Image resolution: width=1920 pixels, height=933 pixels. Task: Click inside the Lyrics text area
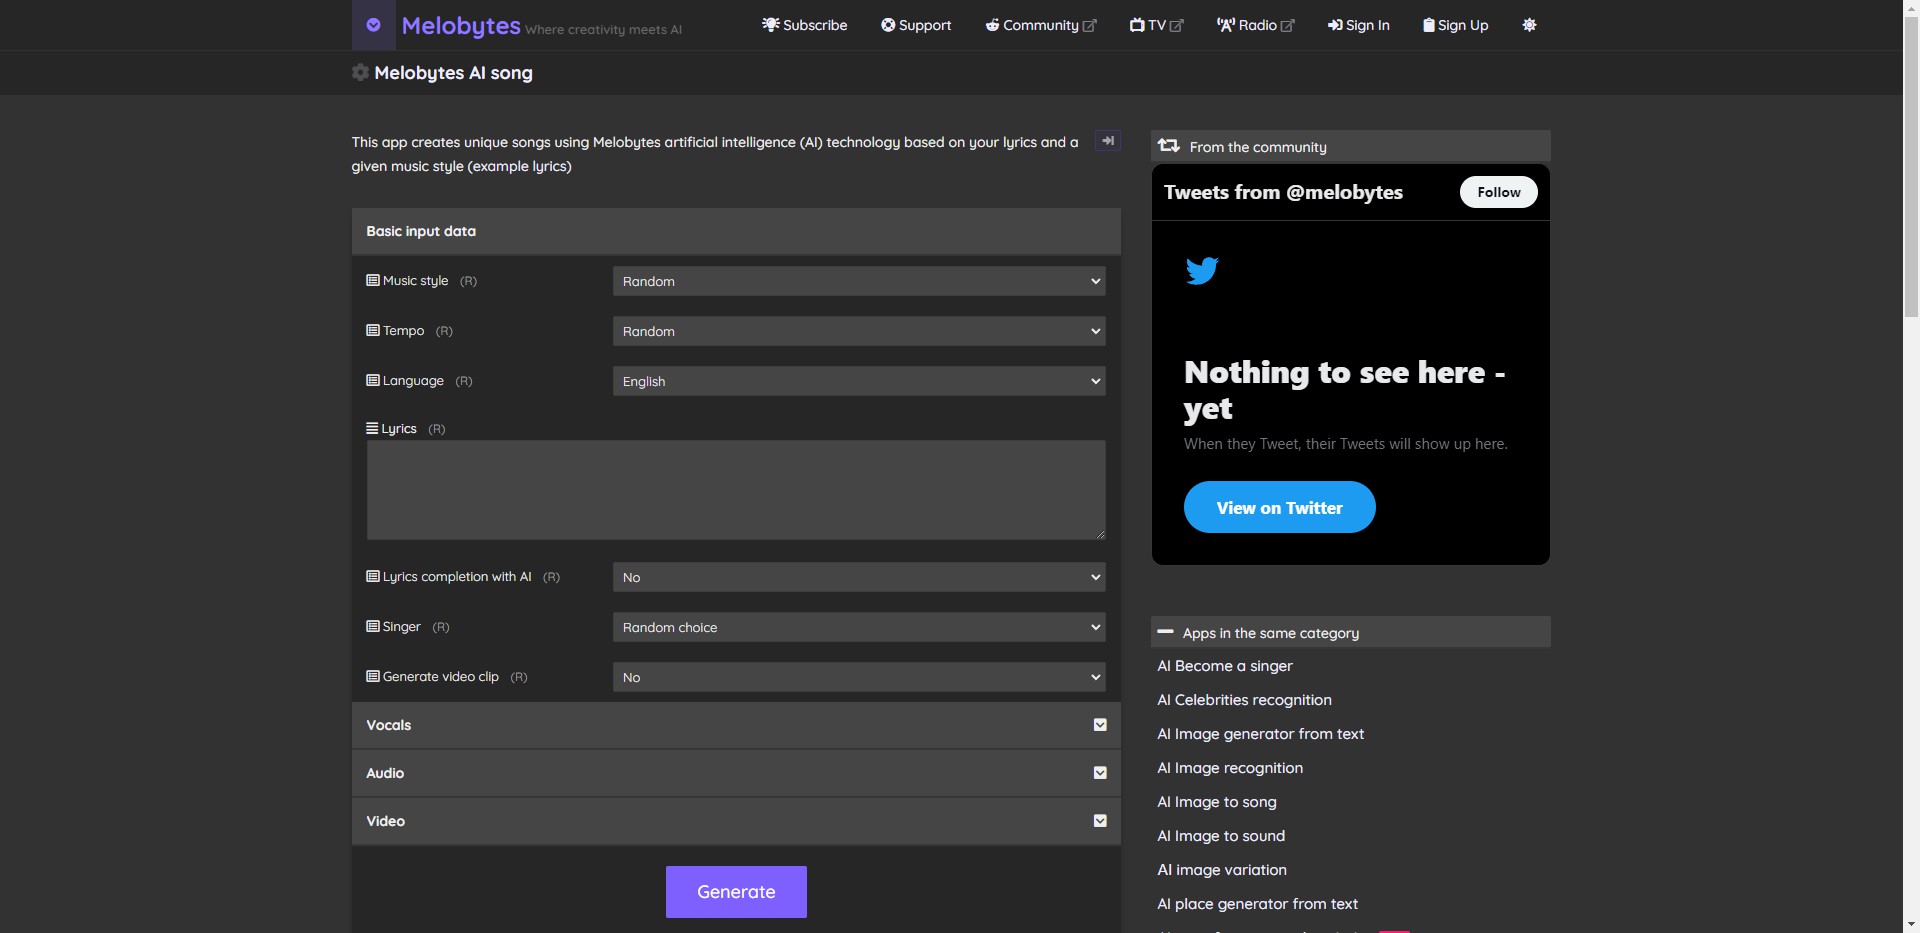pyautogui.click(x=736, y=490)
